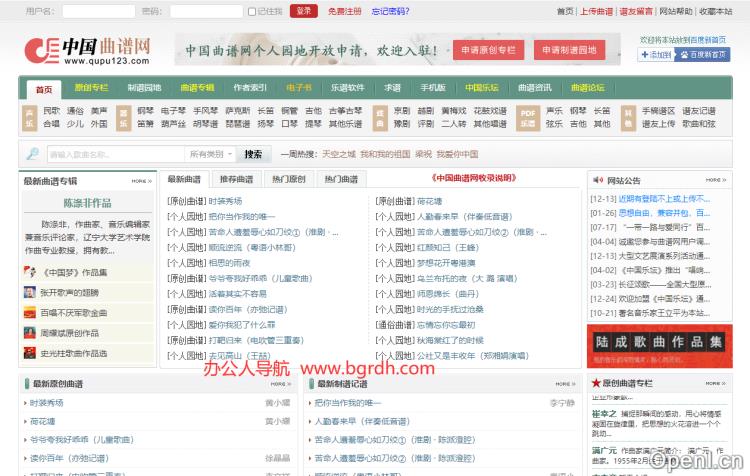The image size is (750, 476).
Task: Switch to the 推荐曲谱 tab
Action: coord(236,179)
